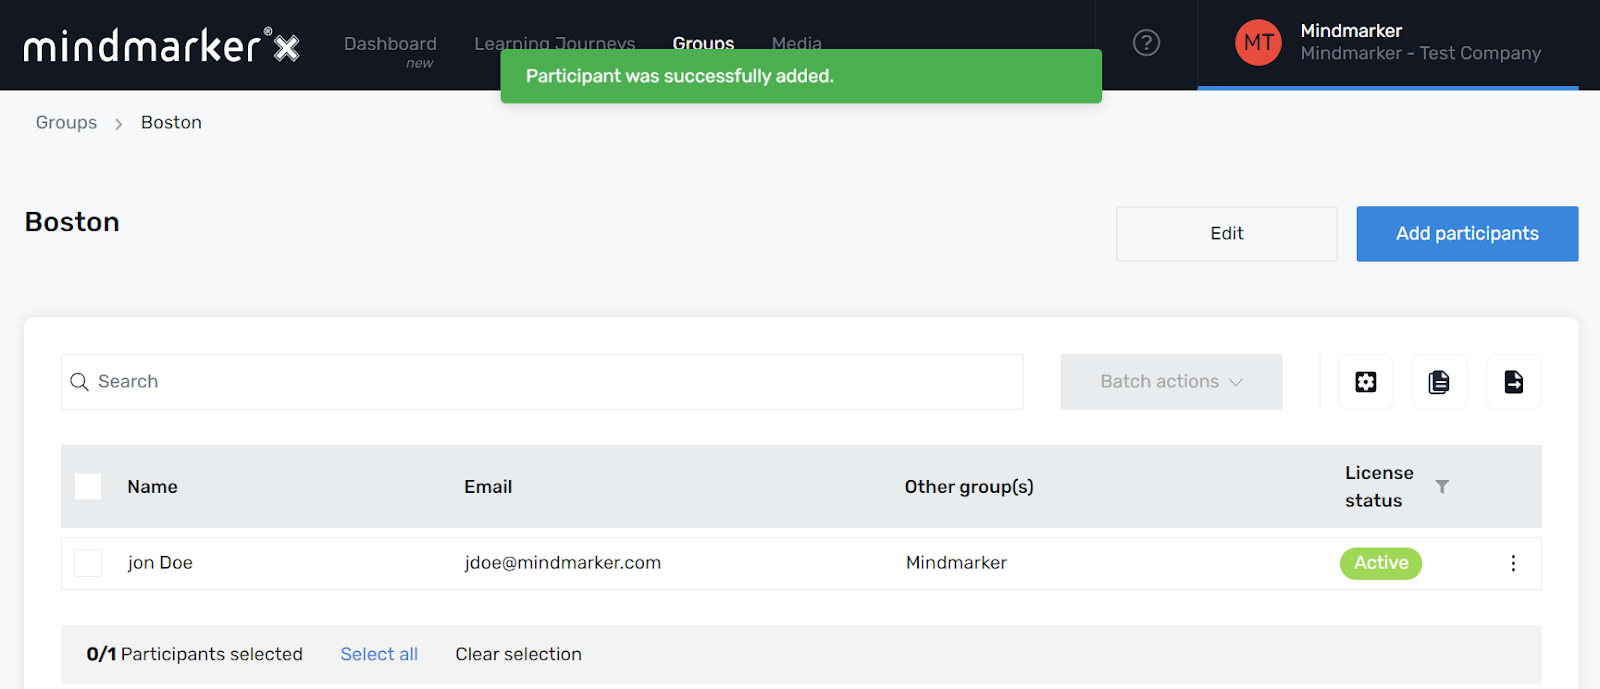This screenshot has height=689, width=1600.
Task: Toggle the select-all header checkbox
Action: [88, 487]
